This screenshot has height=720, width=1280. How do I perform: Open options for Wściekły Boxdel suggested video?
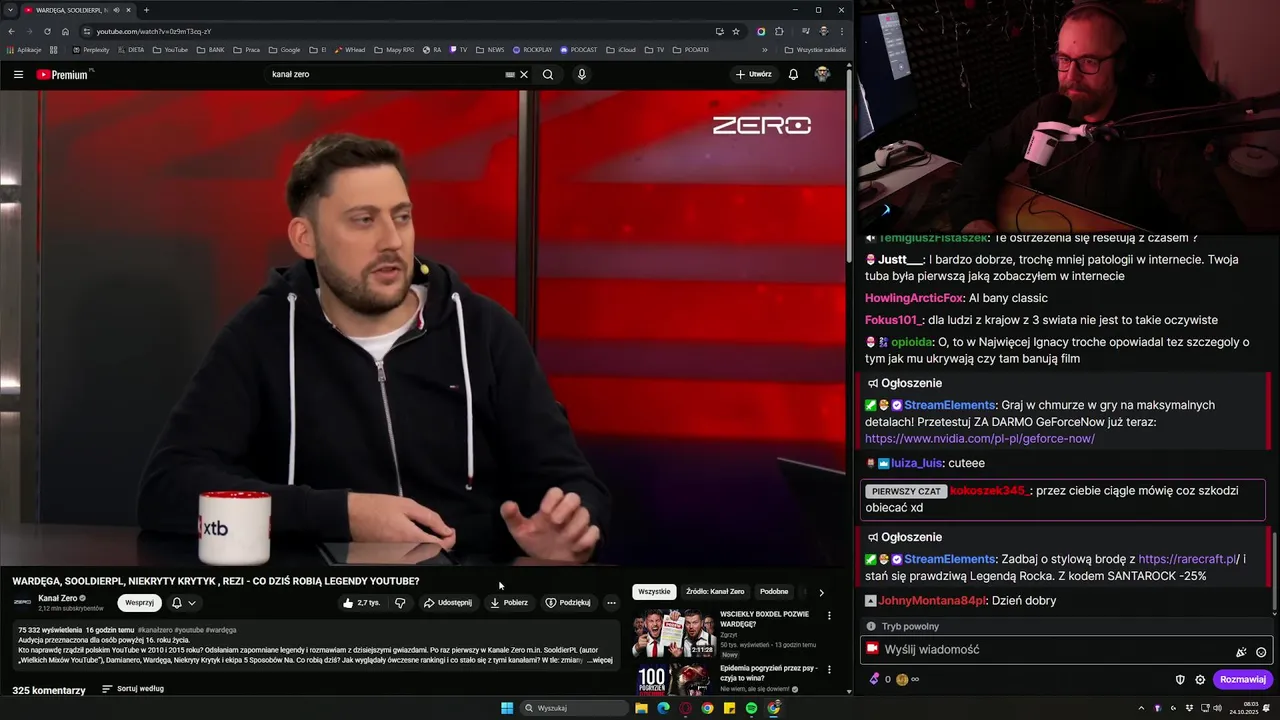pos(829,616)
